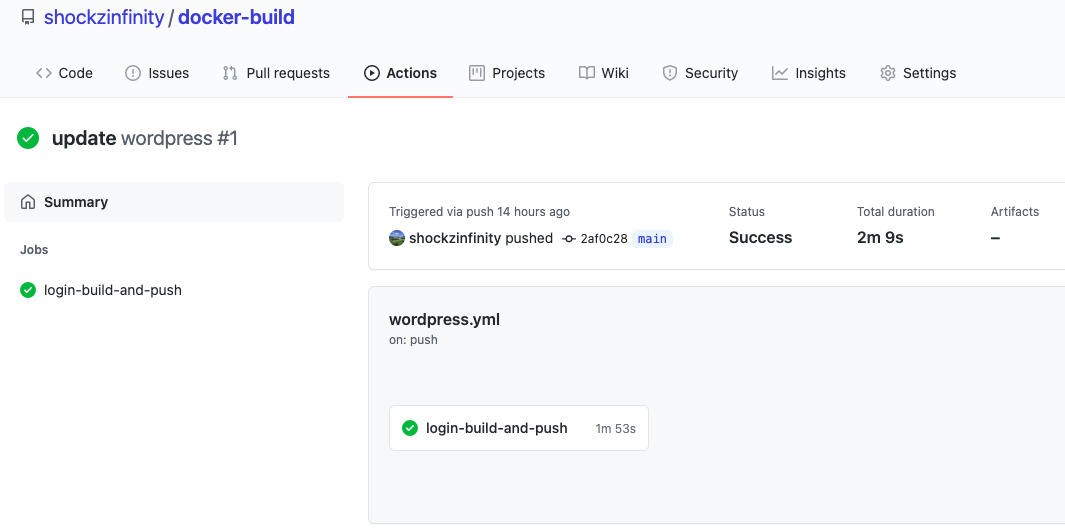Click the Code brackets icon
This screenshot has width=1065, height=531.
pyautogui.click(x=44, y=73)
